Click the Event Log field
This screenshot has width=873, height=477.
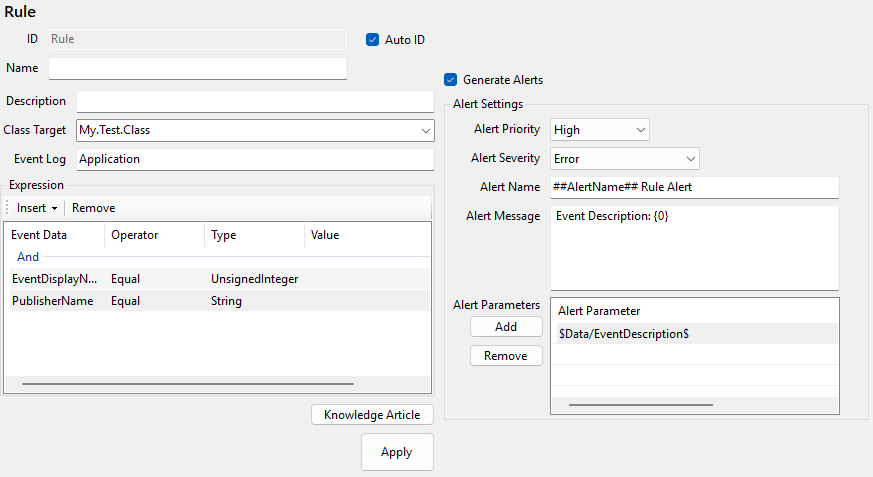(255, 159)
